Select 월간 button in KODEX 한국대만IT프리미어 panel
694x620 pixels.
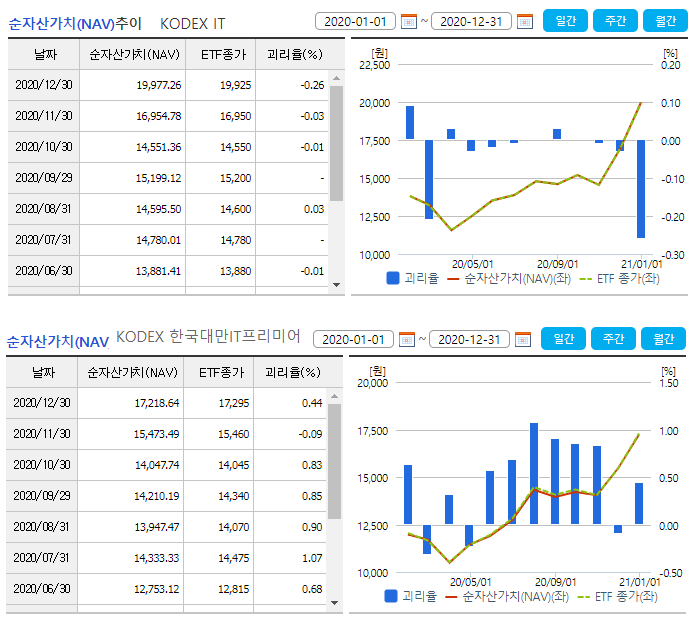[663, 339]
